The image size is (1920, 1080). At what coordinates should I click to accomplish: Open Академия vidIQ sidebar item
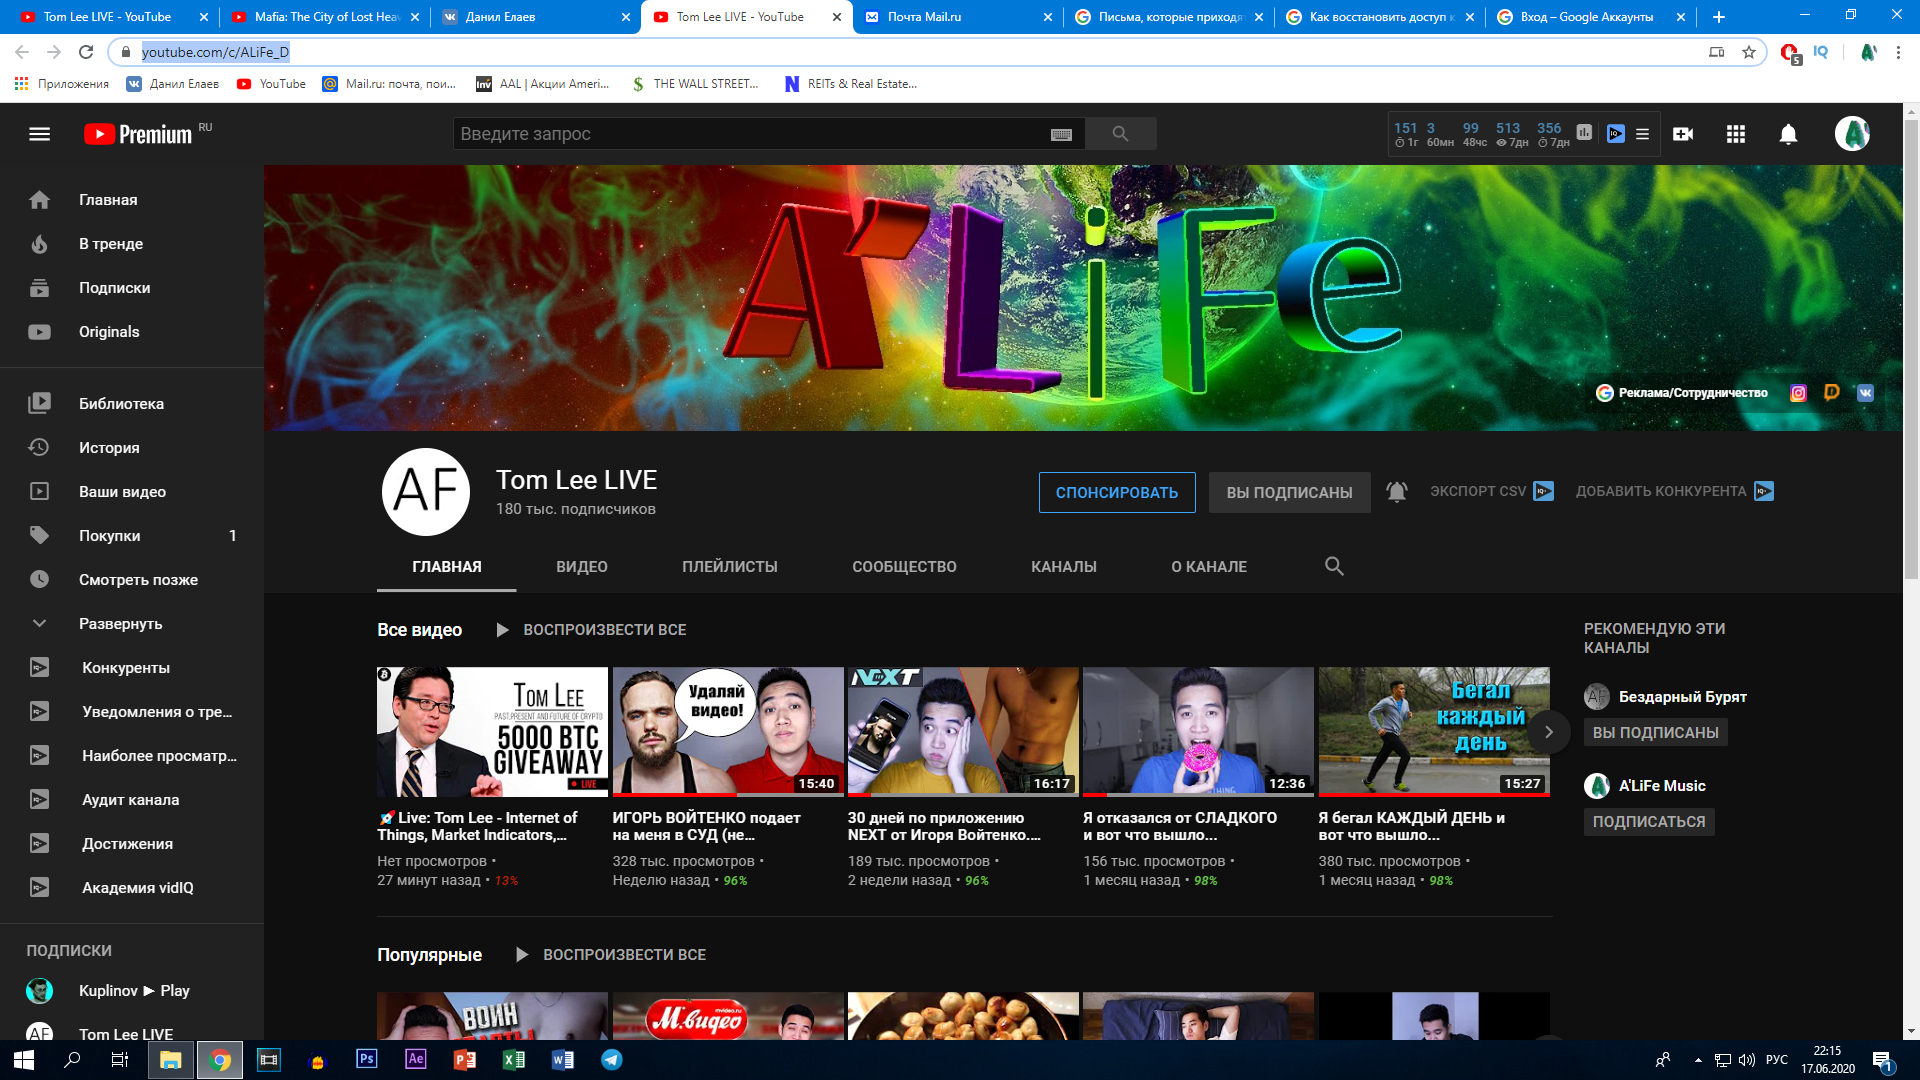point(132,888)
